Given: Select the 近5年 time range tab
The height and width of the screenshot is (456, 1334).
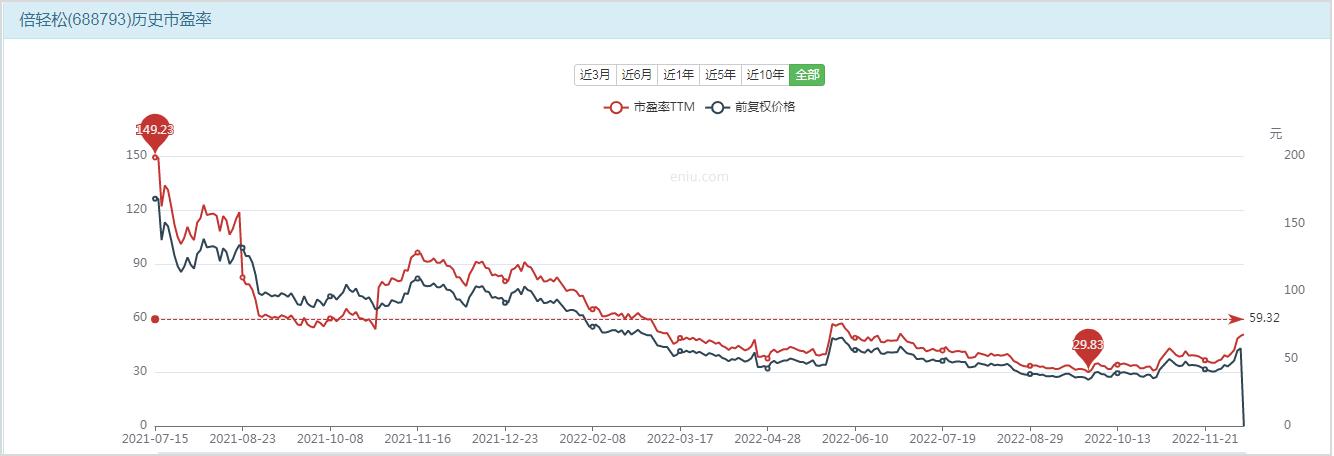Looking at the screenshot, I should click(x=720, y=75).
